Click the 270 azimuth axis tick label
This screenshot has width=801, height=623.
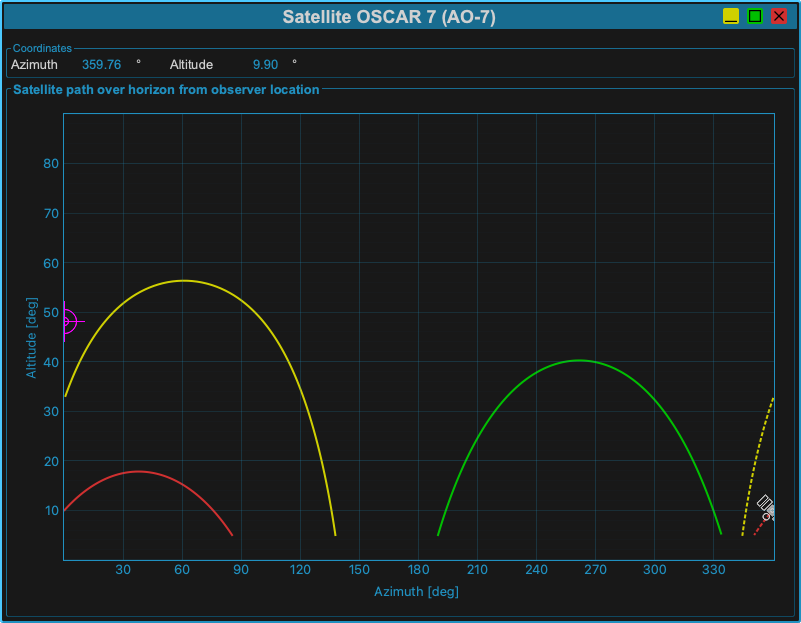[x=595, y=569]
